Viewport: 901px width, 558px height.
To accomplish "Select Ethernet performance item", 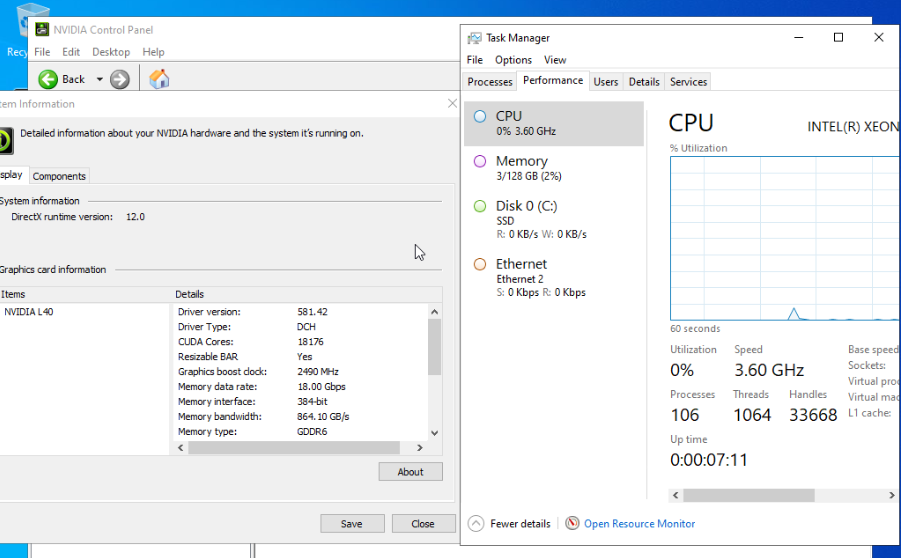I will point(553,277).
